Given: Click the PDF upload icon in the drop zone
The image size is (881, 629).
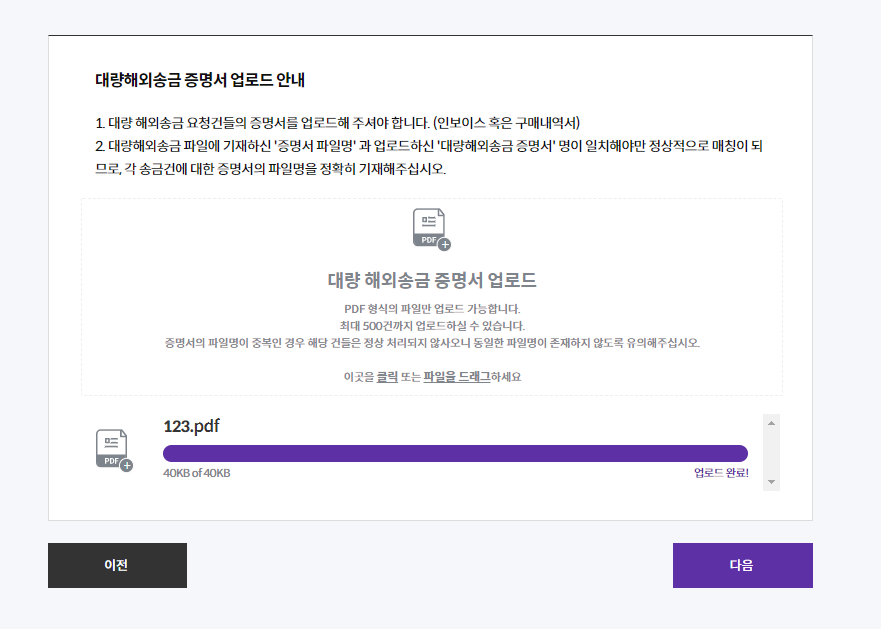Looking at the screenshot, I should (x=431, y=228).
